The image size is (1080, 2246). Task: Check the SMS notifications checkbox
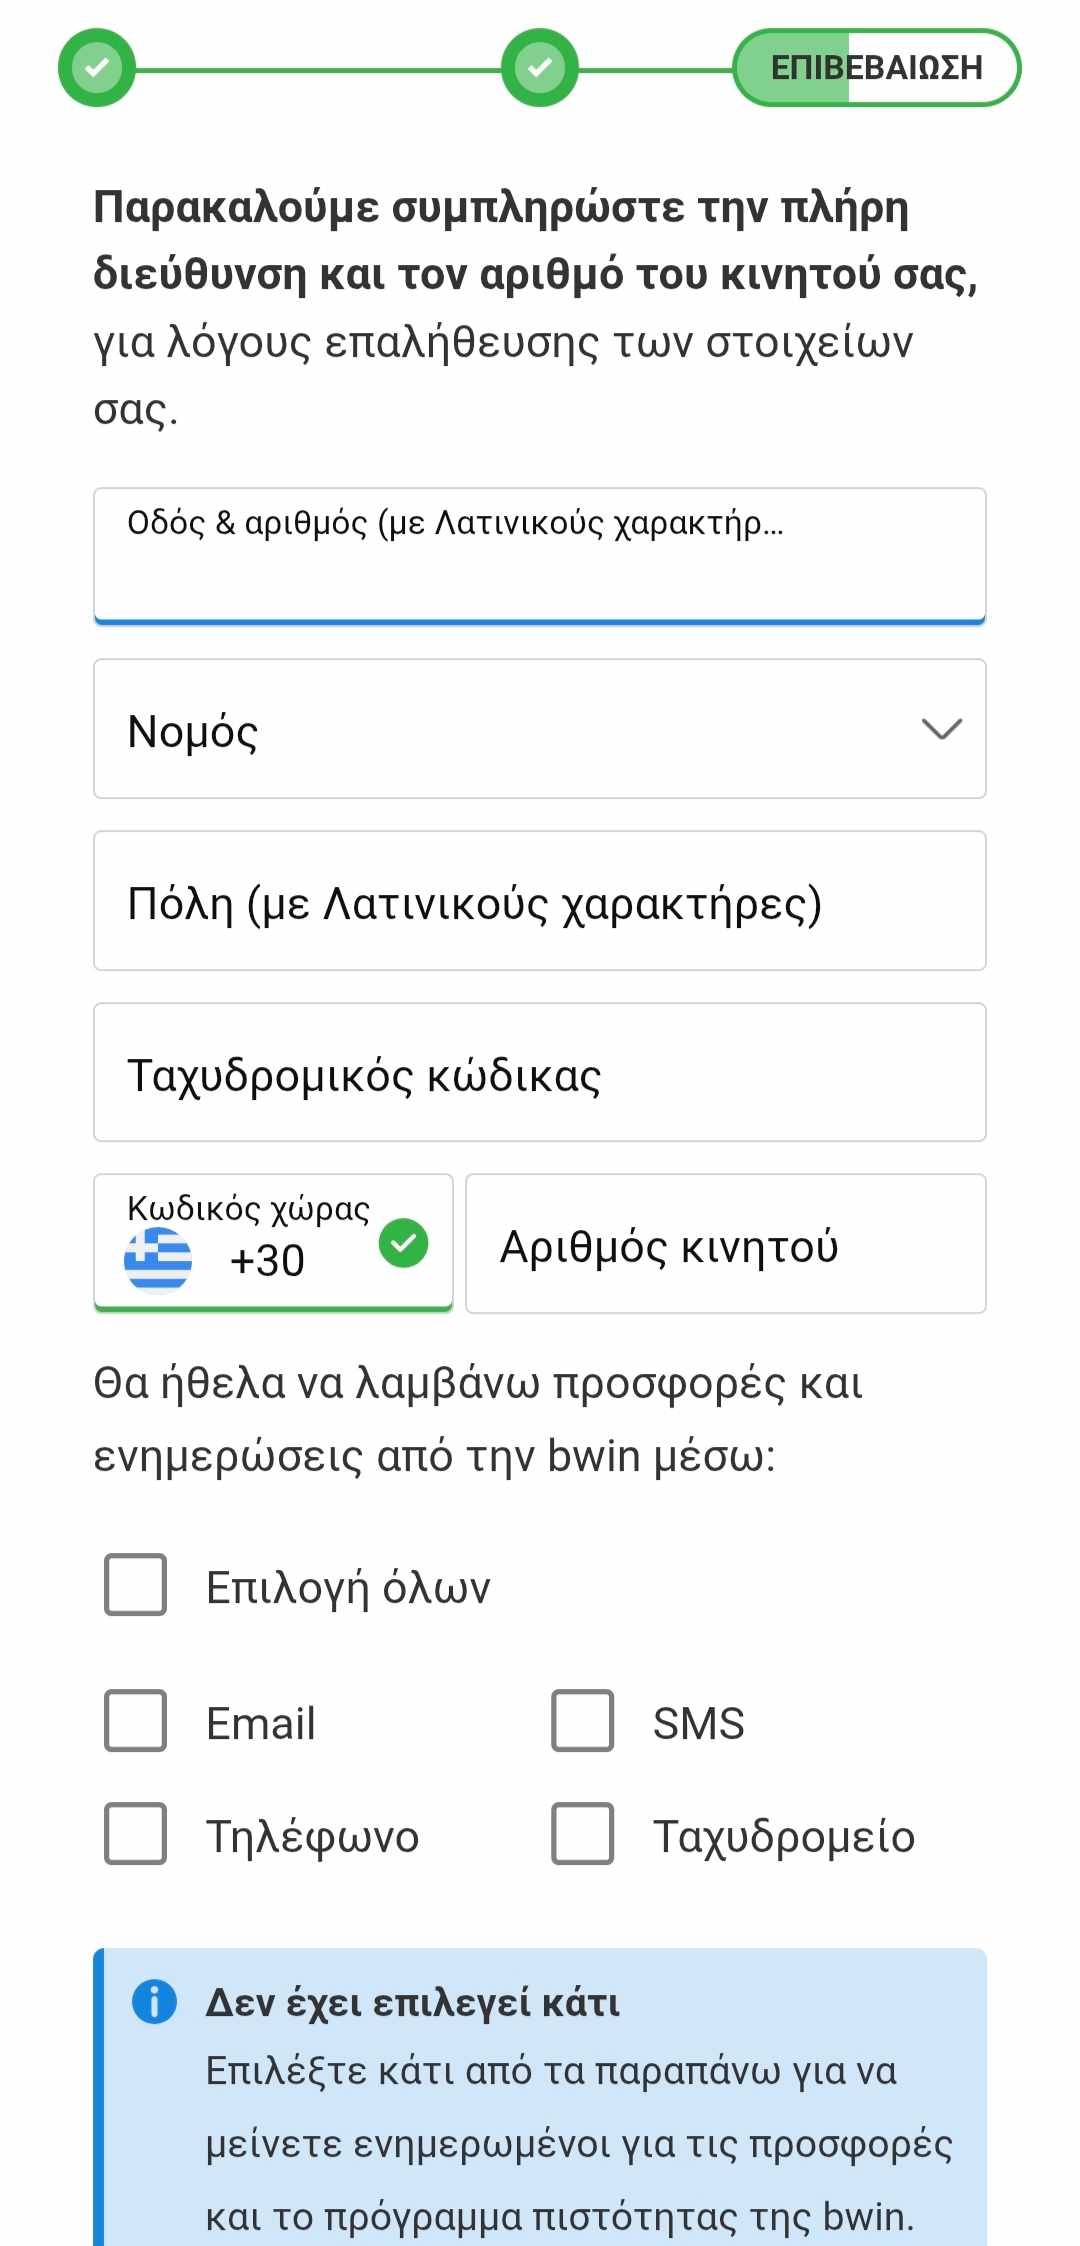[x=583, y=1721]
